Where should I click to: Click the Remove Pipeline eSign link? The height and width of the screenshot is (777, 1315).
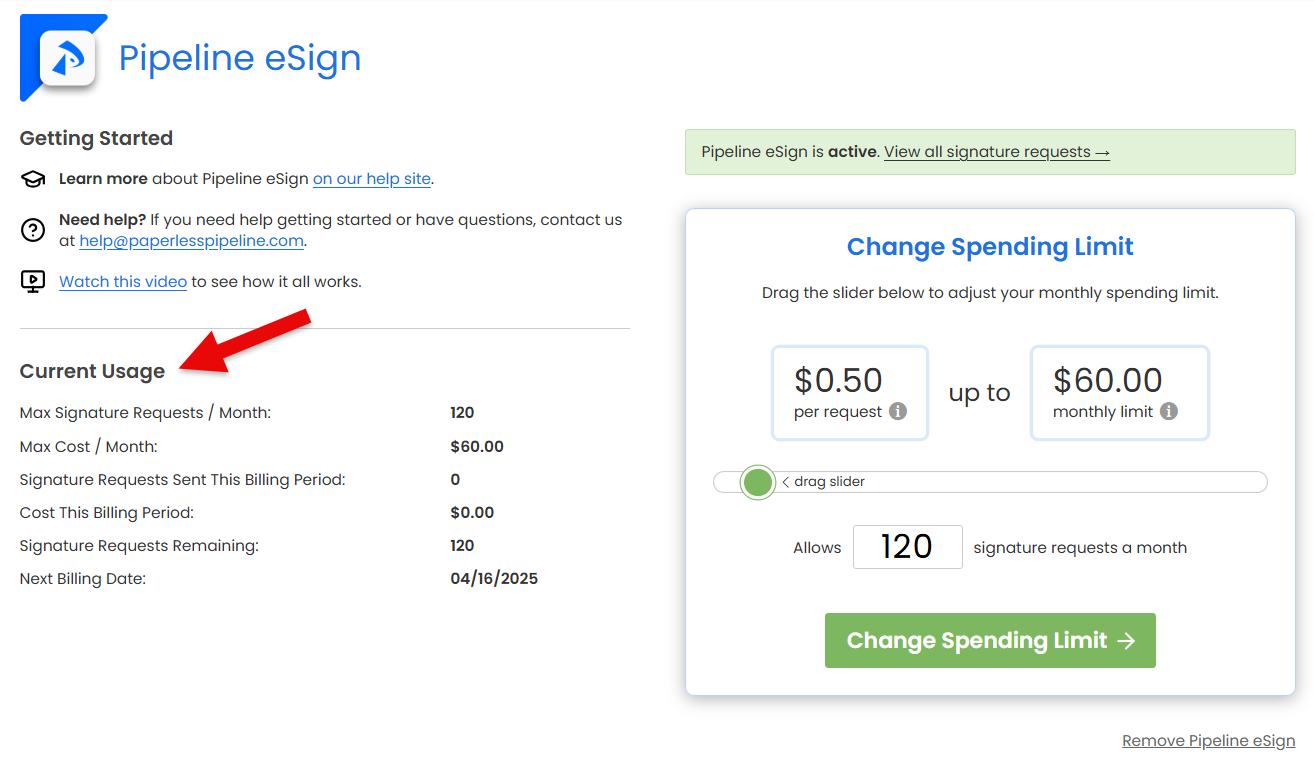(x=1208, y=741)
